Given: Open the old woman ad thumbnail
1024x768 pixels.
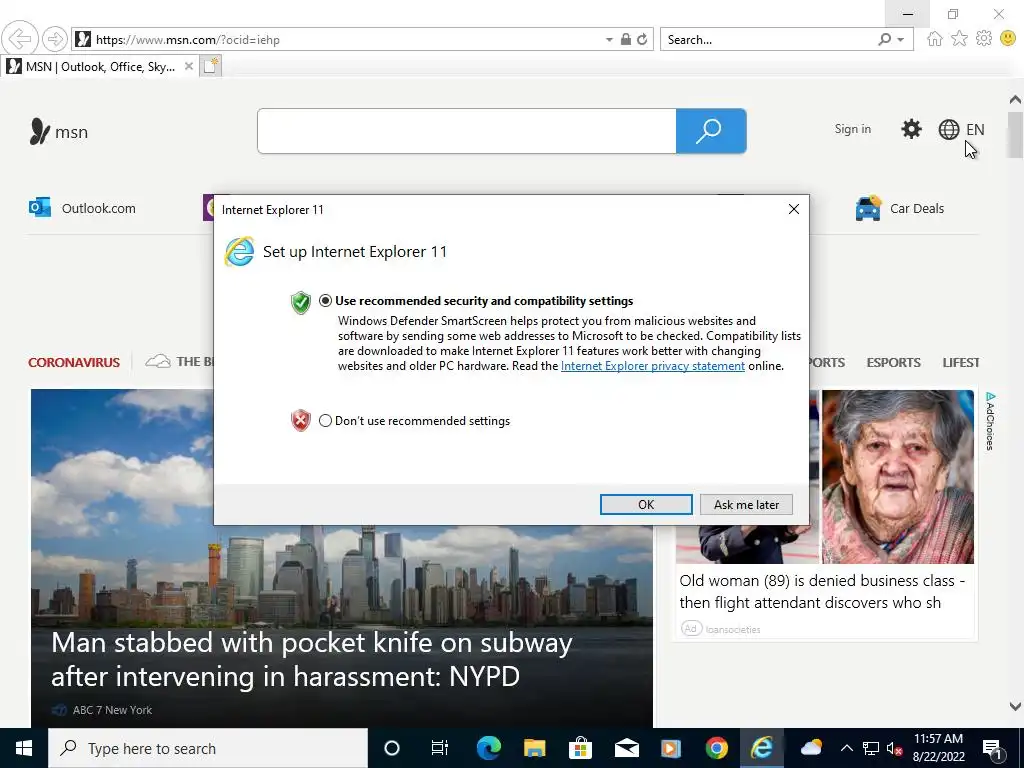Looking at the screenshot, I should (897, 477).
